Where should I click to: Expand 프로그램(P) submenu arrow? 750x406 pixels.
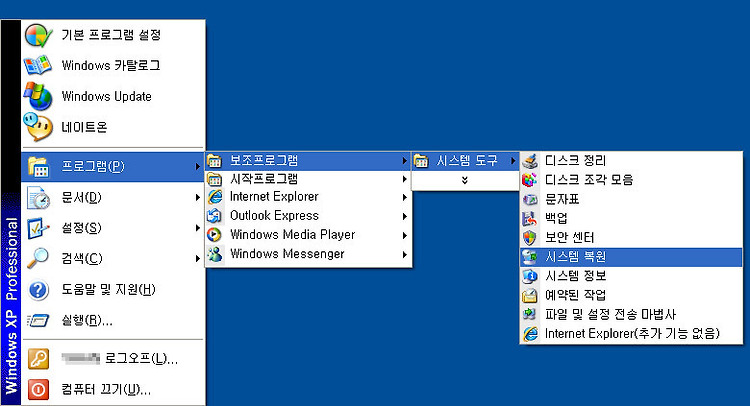pyautogui.click(x=197, y=167)
